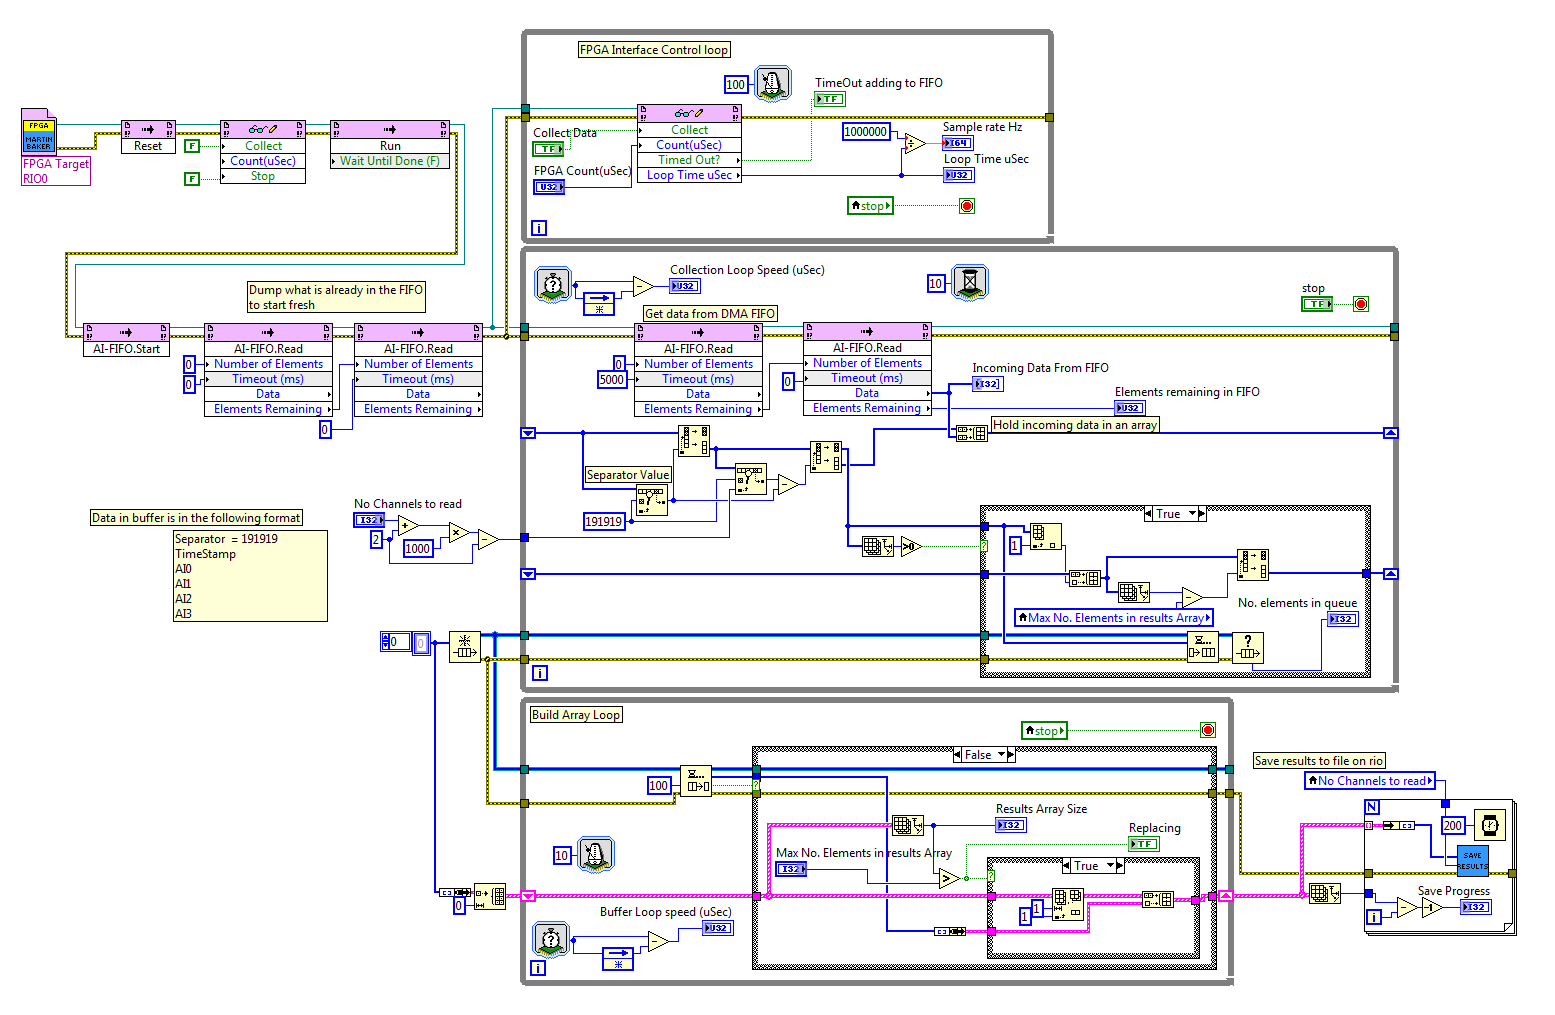Click the Elements remaining in FIFO indicator
Viewport: 1555px width, 1015px height.
(x=1130, y=408)
